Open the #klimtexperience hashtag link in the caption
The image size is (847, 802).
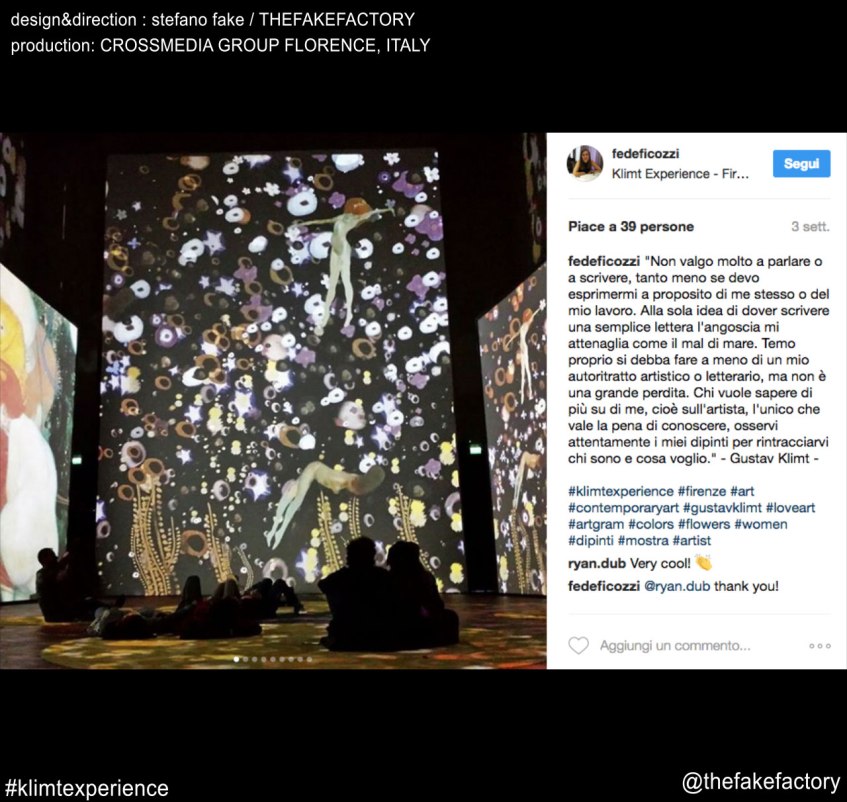pyautogui.click(x=621, y=491)
